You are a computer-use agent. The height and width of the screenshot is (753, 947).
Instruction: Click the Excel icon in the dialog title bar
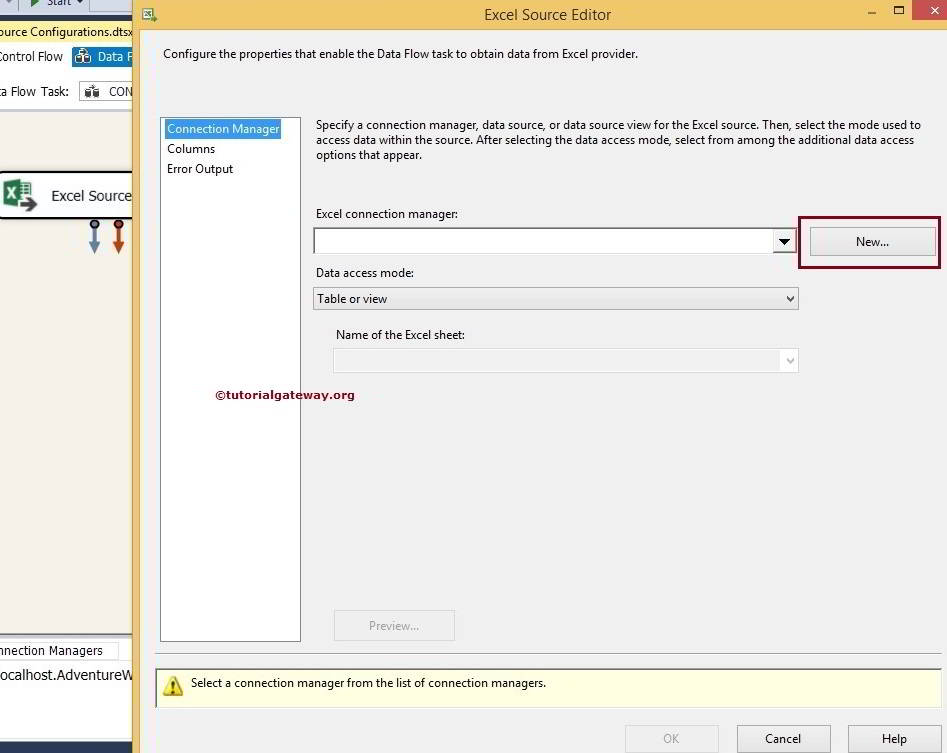[148, 15]
